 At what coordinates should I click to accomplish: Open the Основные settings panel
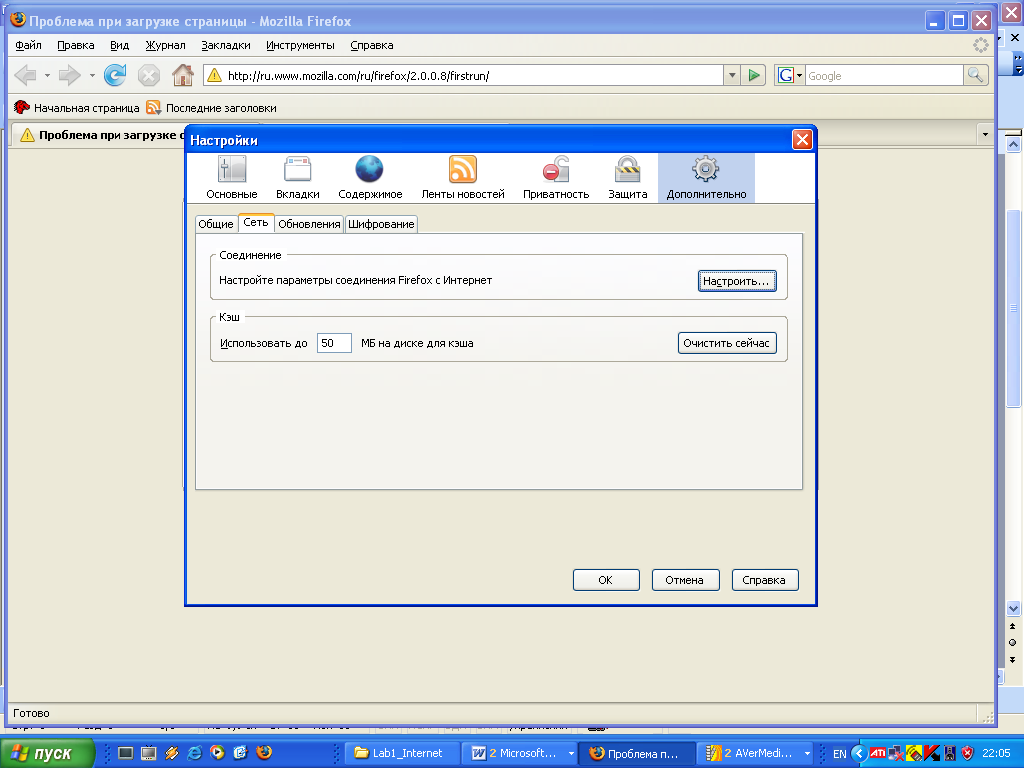pyautogui.click(x=232, y=178)
